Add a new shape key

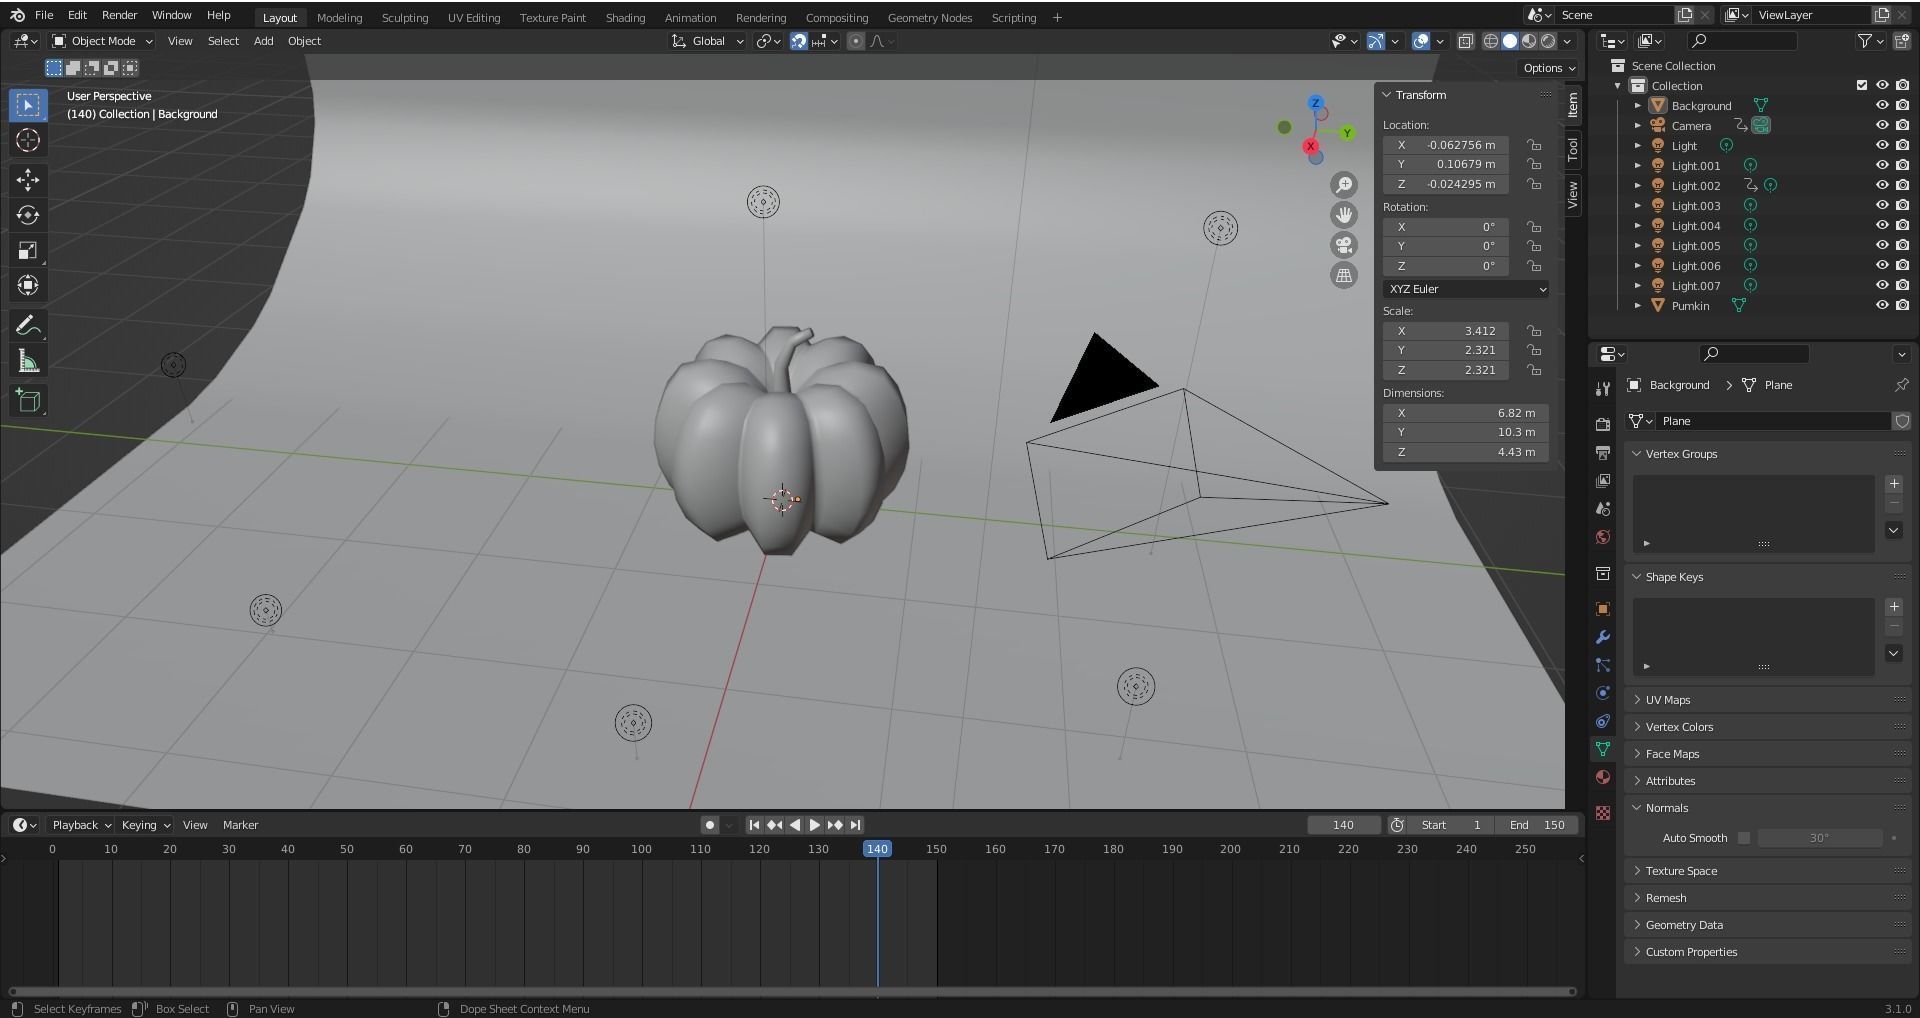1893,607
